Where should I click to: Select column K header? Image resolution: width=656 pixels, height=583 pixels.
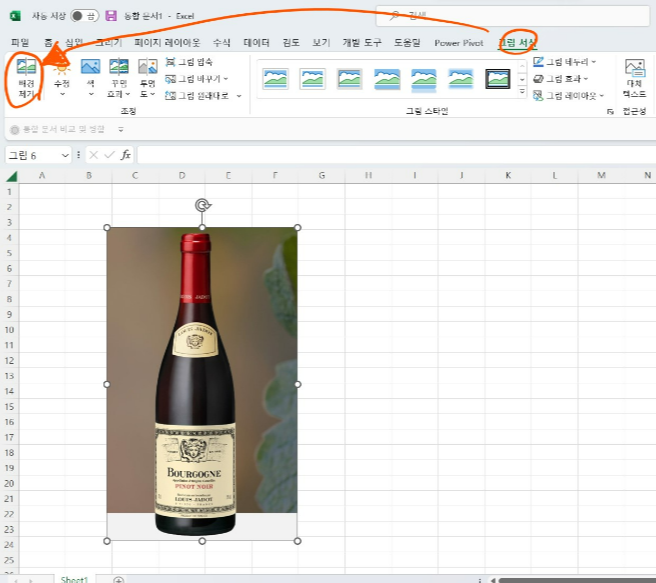click(508, 175)
